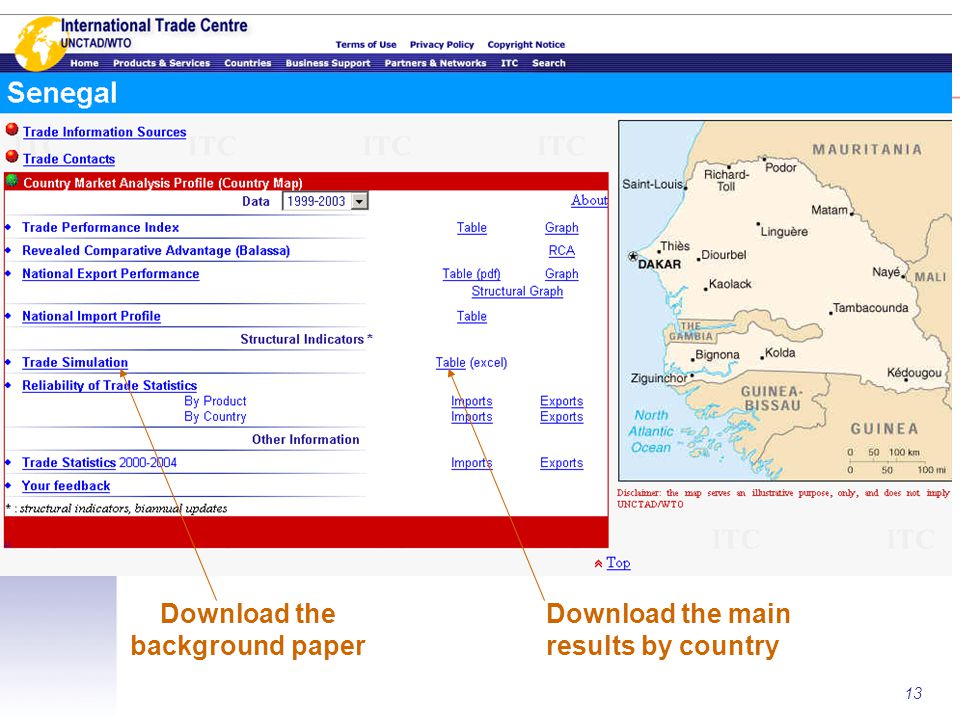Click the Country Market Analysis Profile header
960x720 pixels.
coord(163,183)
